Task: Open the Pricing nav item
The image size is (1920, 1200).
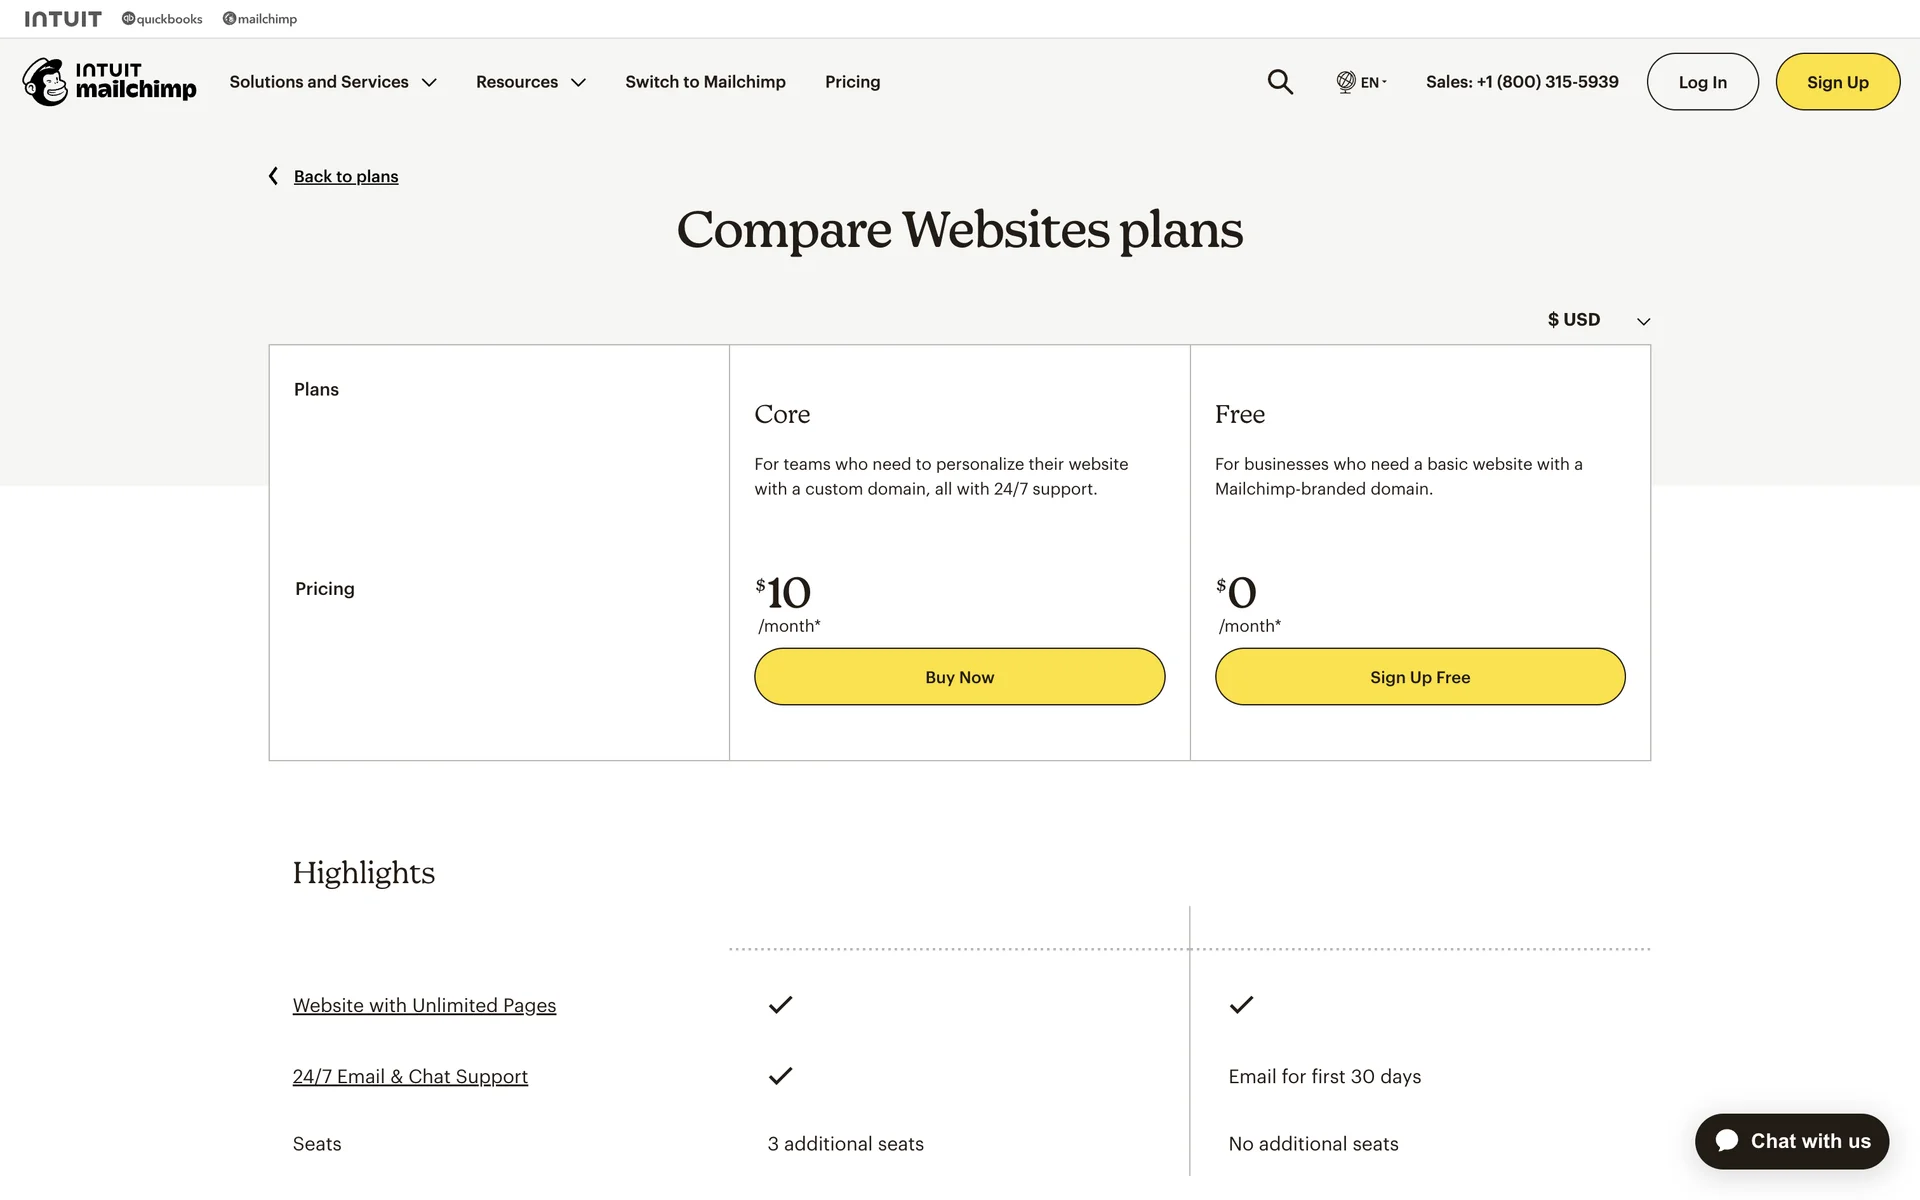Action: click(852, 82)
